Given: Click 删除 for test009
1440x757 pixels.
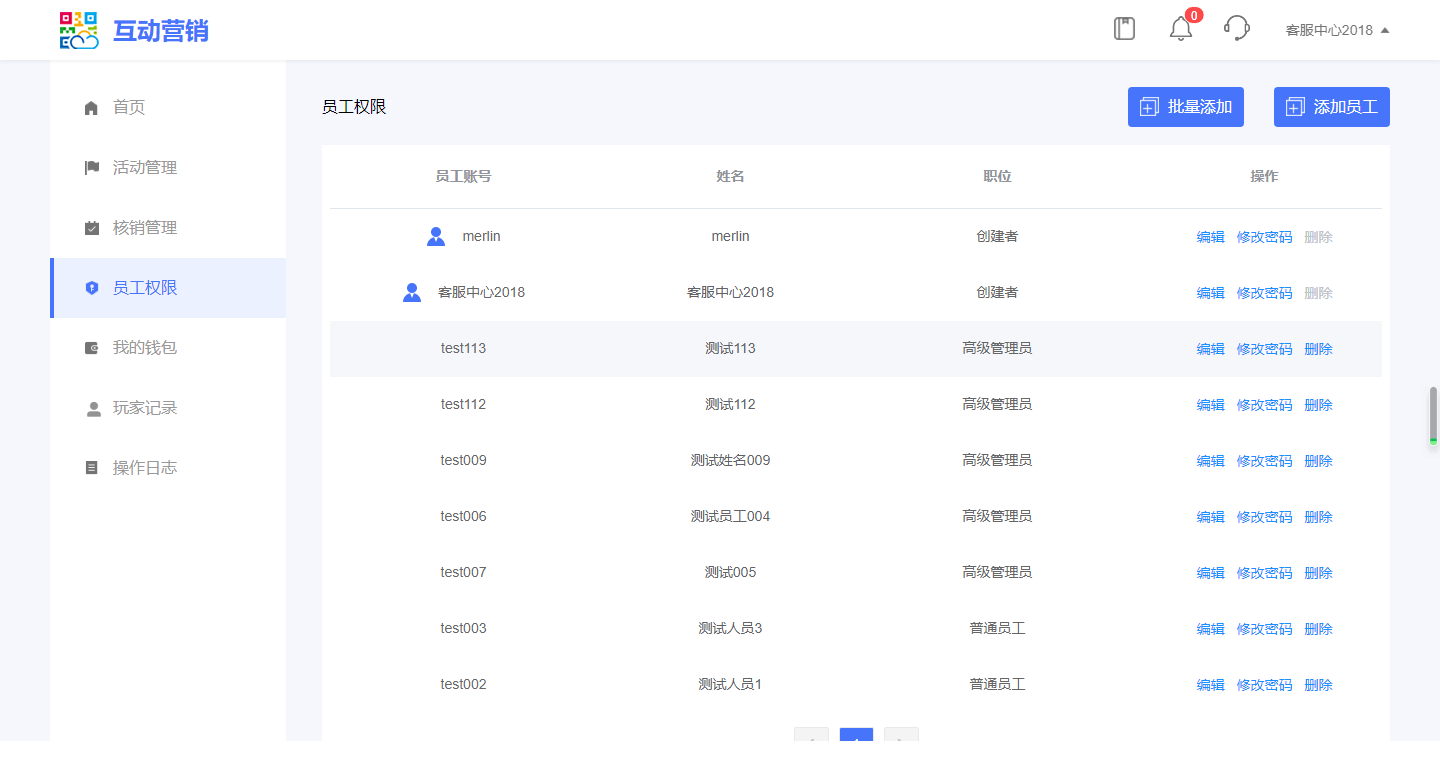Looking at the screenshot, I should point(1319,461).
